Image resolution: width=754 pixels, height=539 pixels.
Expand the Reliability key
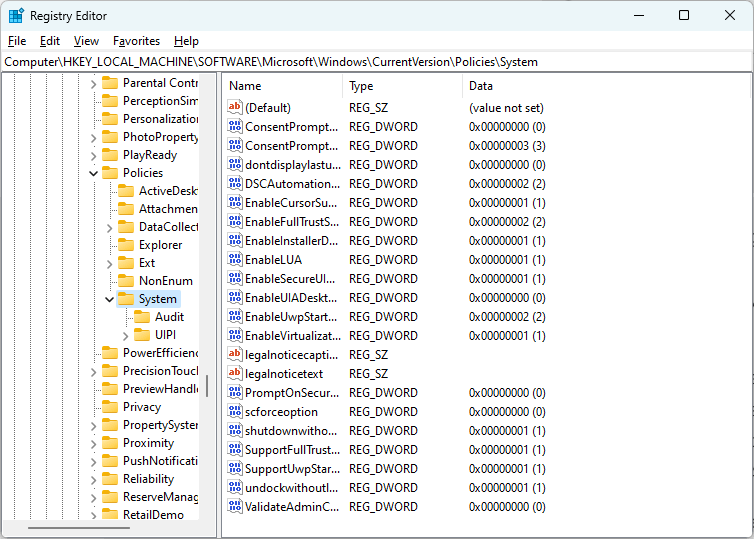click(93, 479)
